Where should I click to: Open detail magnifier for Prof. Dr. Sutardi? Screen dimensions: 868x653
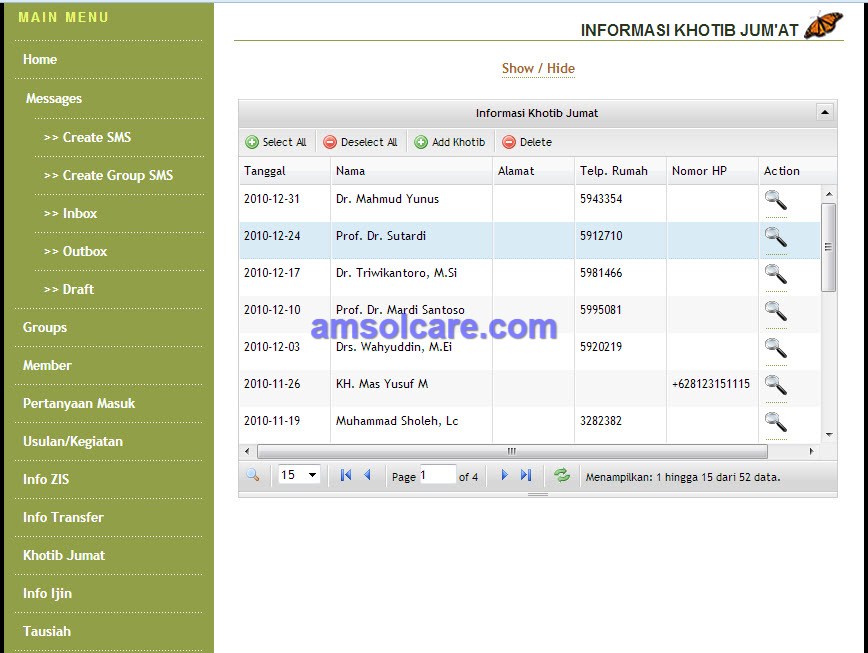click(x=776, y=237)
